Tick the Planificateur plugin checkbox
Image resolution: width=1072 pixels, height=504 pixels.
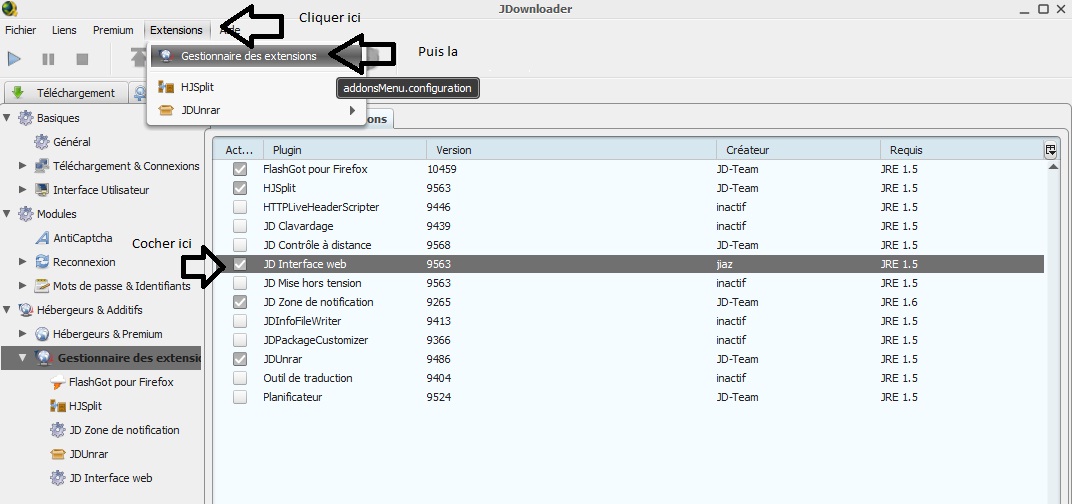(240, 397)
